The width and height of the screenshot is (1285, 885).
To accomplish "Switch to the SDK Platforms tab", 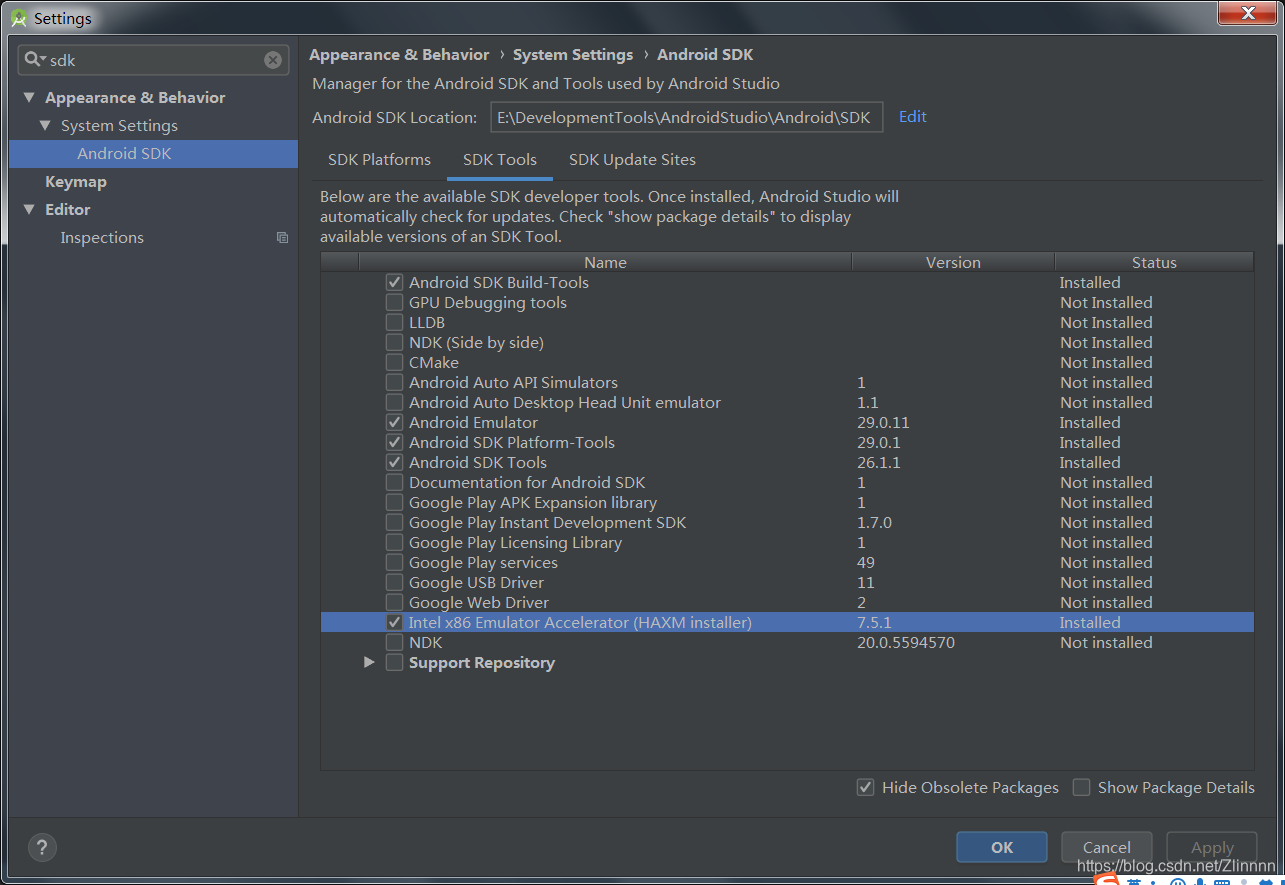I will point(379,160).
